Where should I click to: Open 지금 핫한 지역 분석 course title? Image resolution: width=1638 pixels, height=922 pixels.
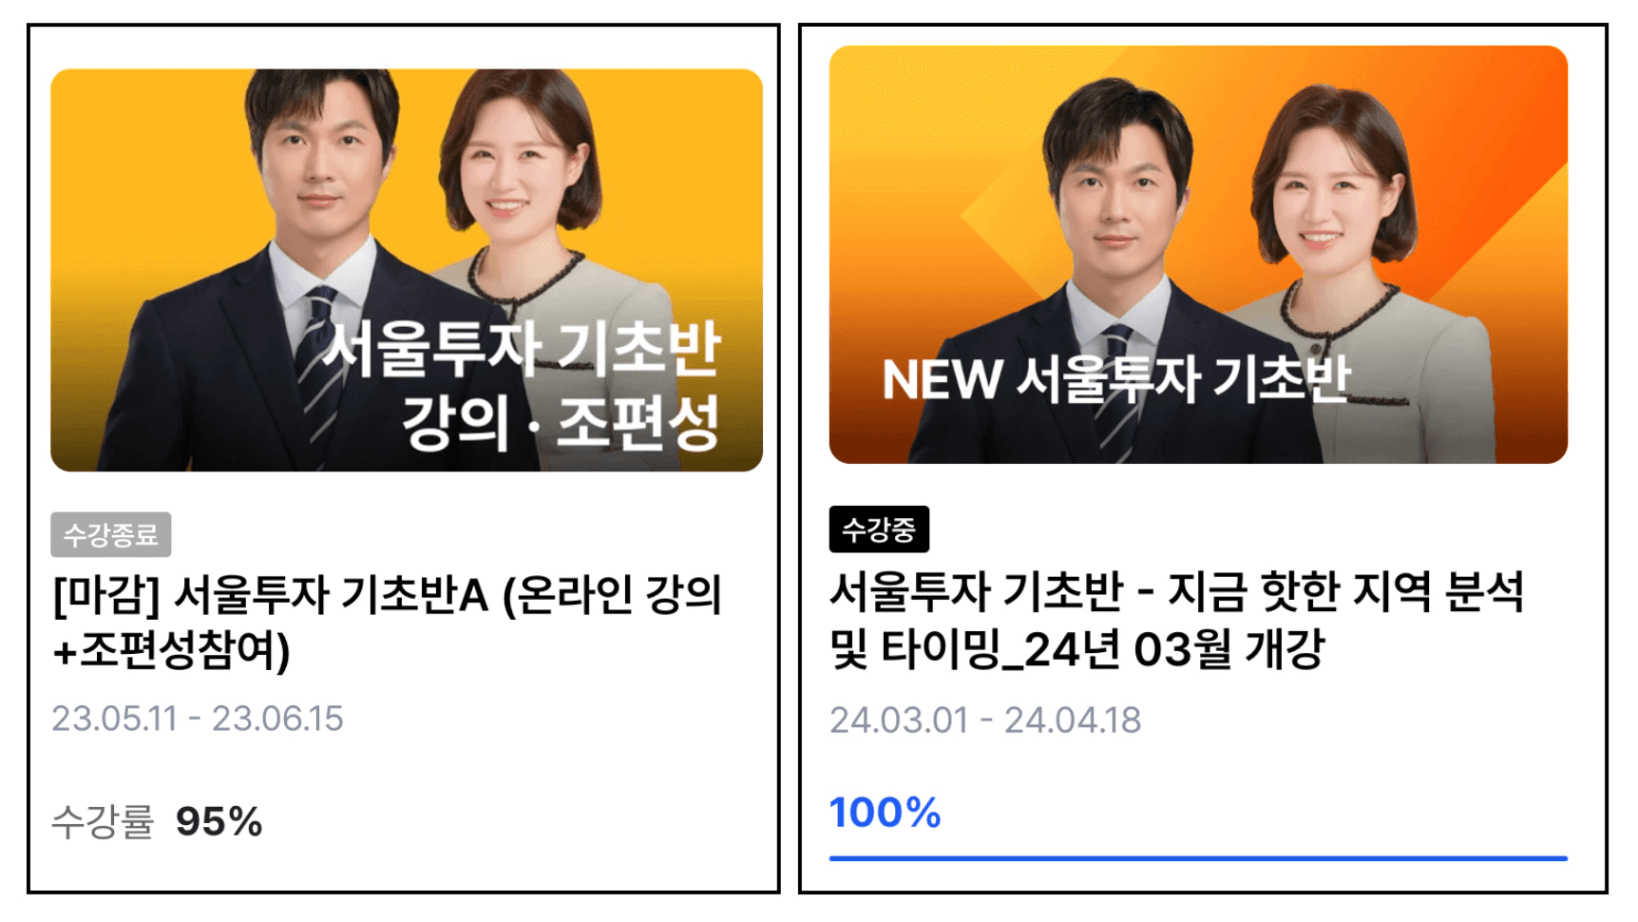coord(1177,620)
